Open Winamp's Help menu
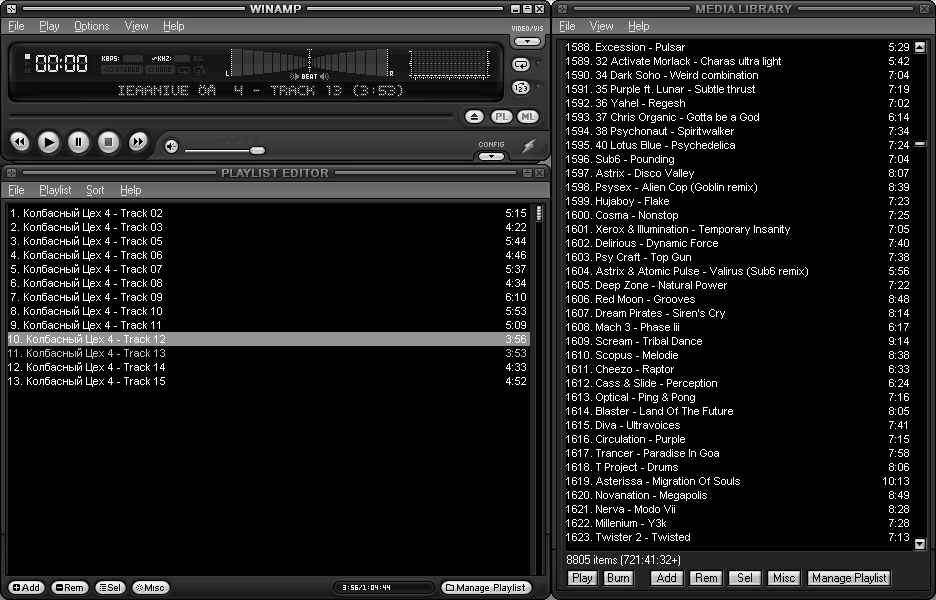This screenshot has height=600, width=936. tap(173, 26)
